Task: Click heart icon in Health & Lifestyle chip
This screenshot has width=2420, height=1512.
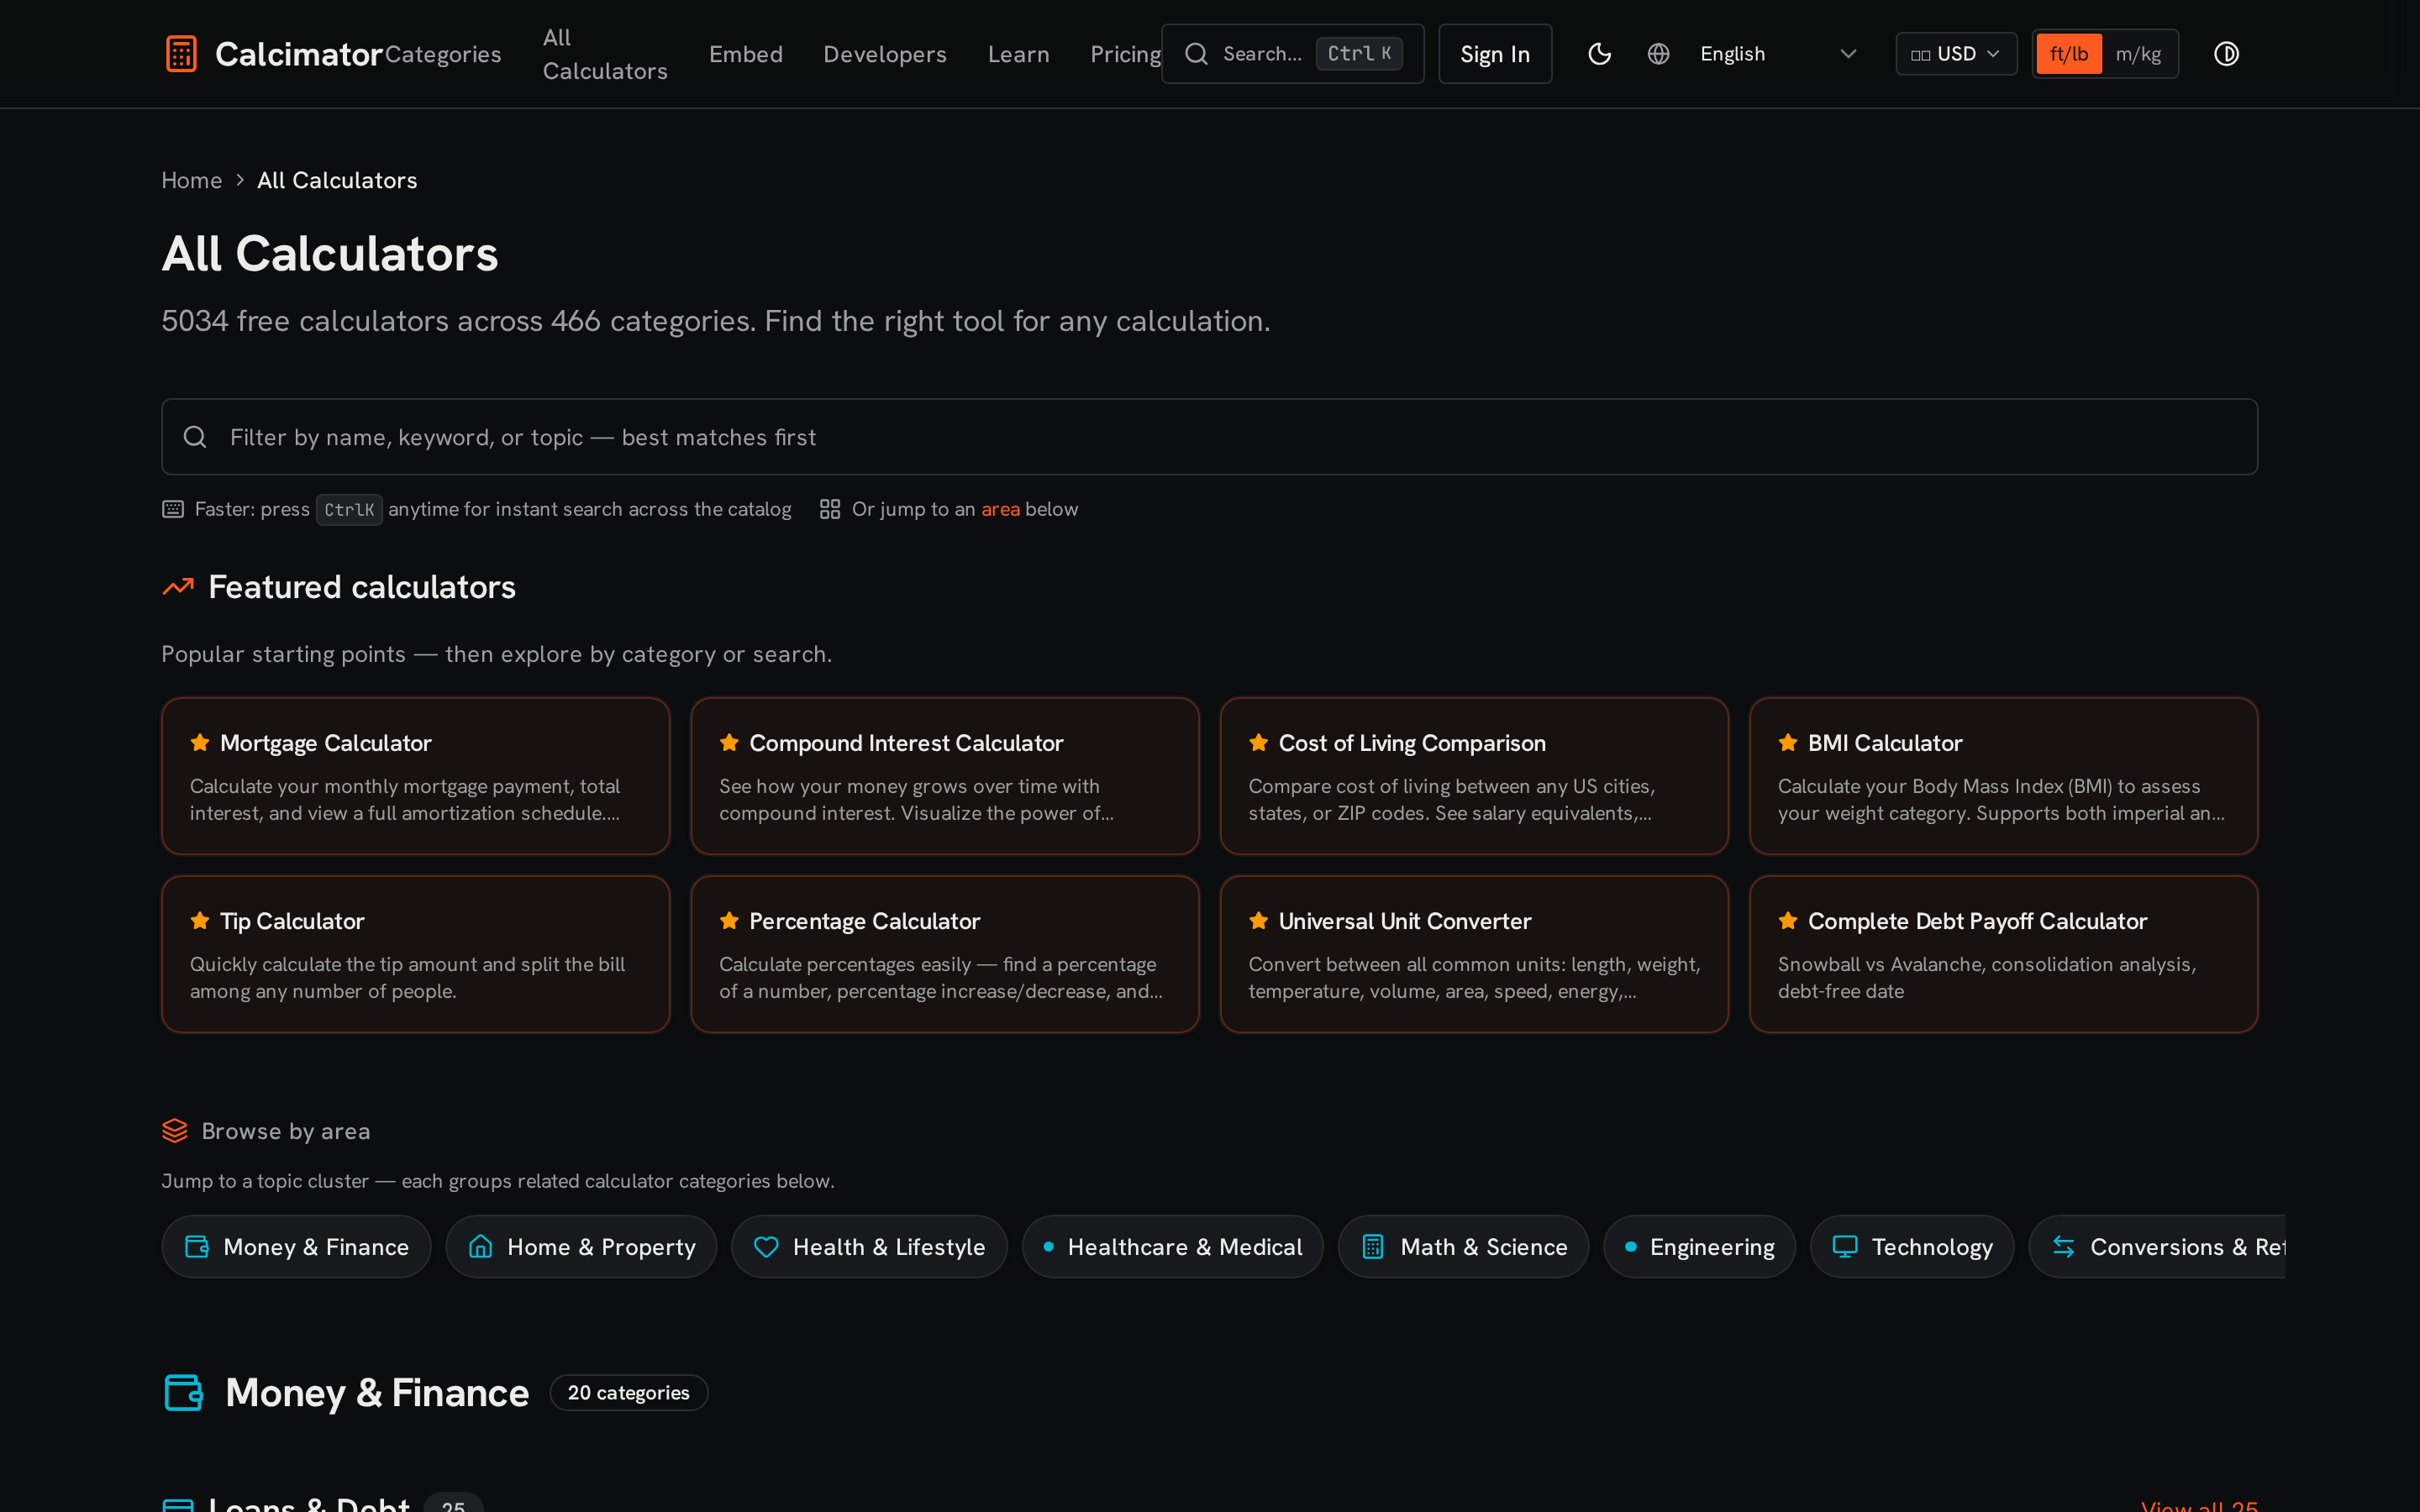Action: point(766,1247)
